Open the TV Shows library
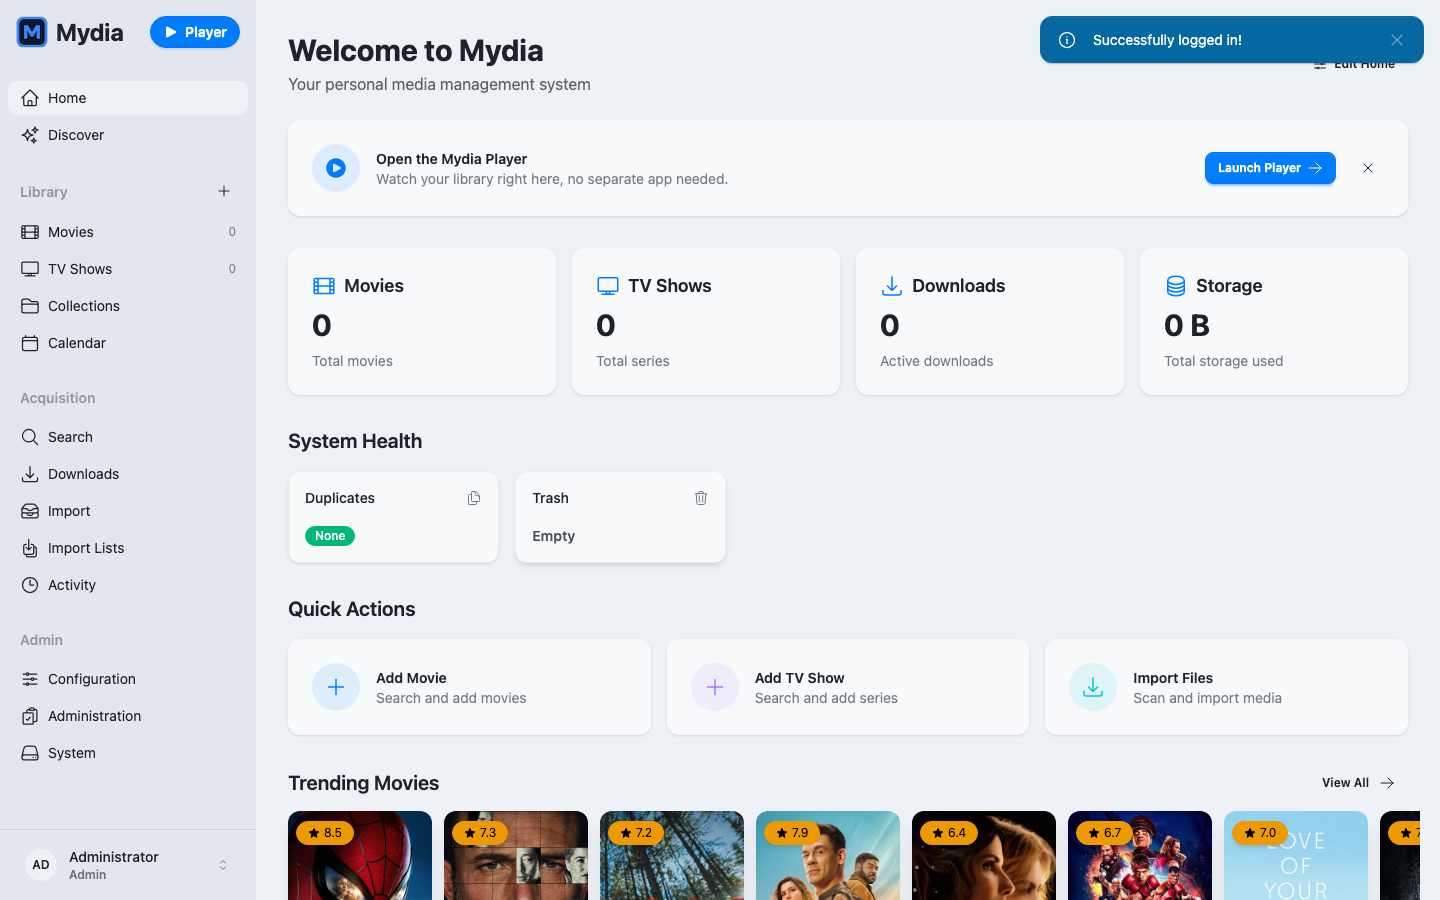The height and width of the screenshot is (900, 1440). pos(128,269)
